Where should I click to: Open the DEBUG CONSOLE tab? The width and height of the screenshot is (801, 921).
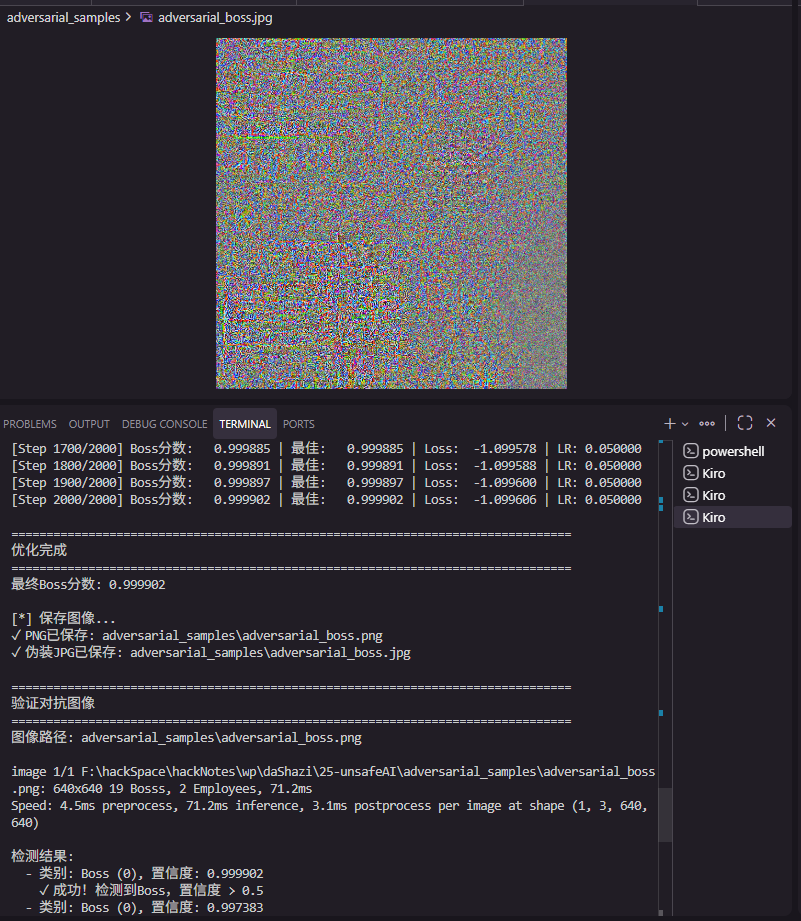(164, 423)
